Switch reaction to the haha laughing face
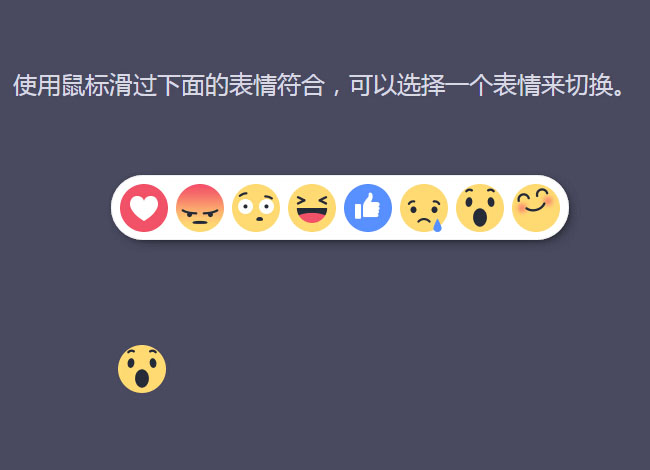650x470 pixels. (x=312, y=208)
